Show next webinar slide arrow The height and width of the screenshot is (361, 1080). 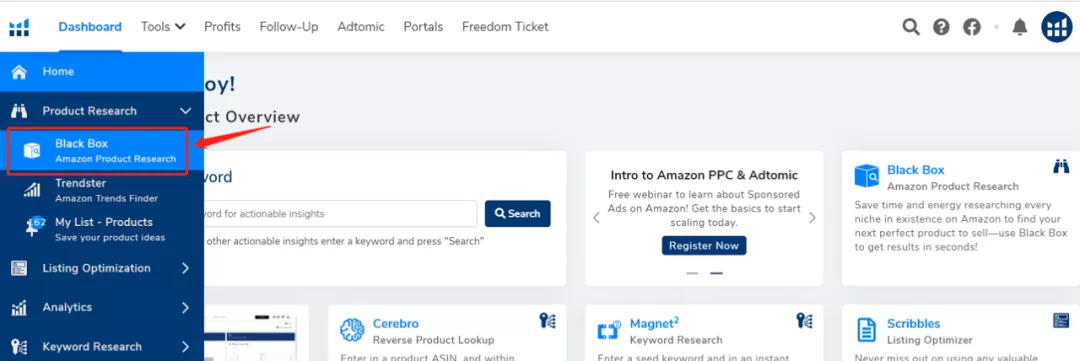812,218
